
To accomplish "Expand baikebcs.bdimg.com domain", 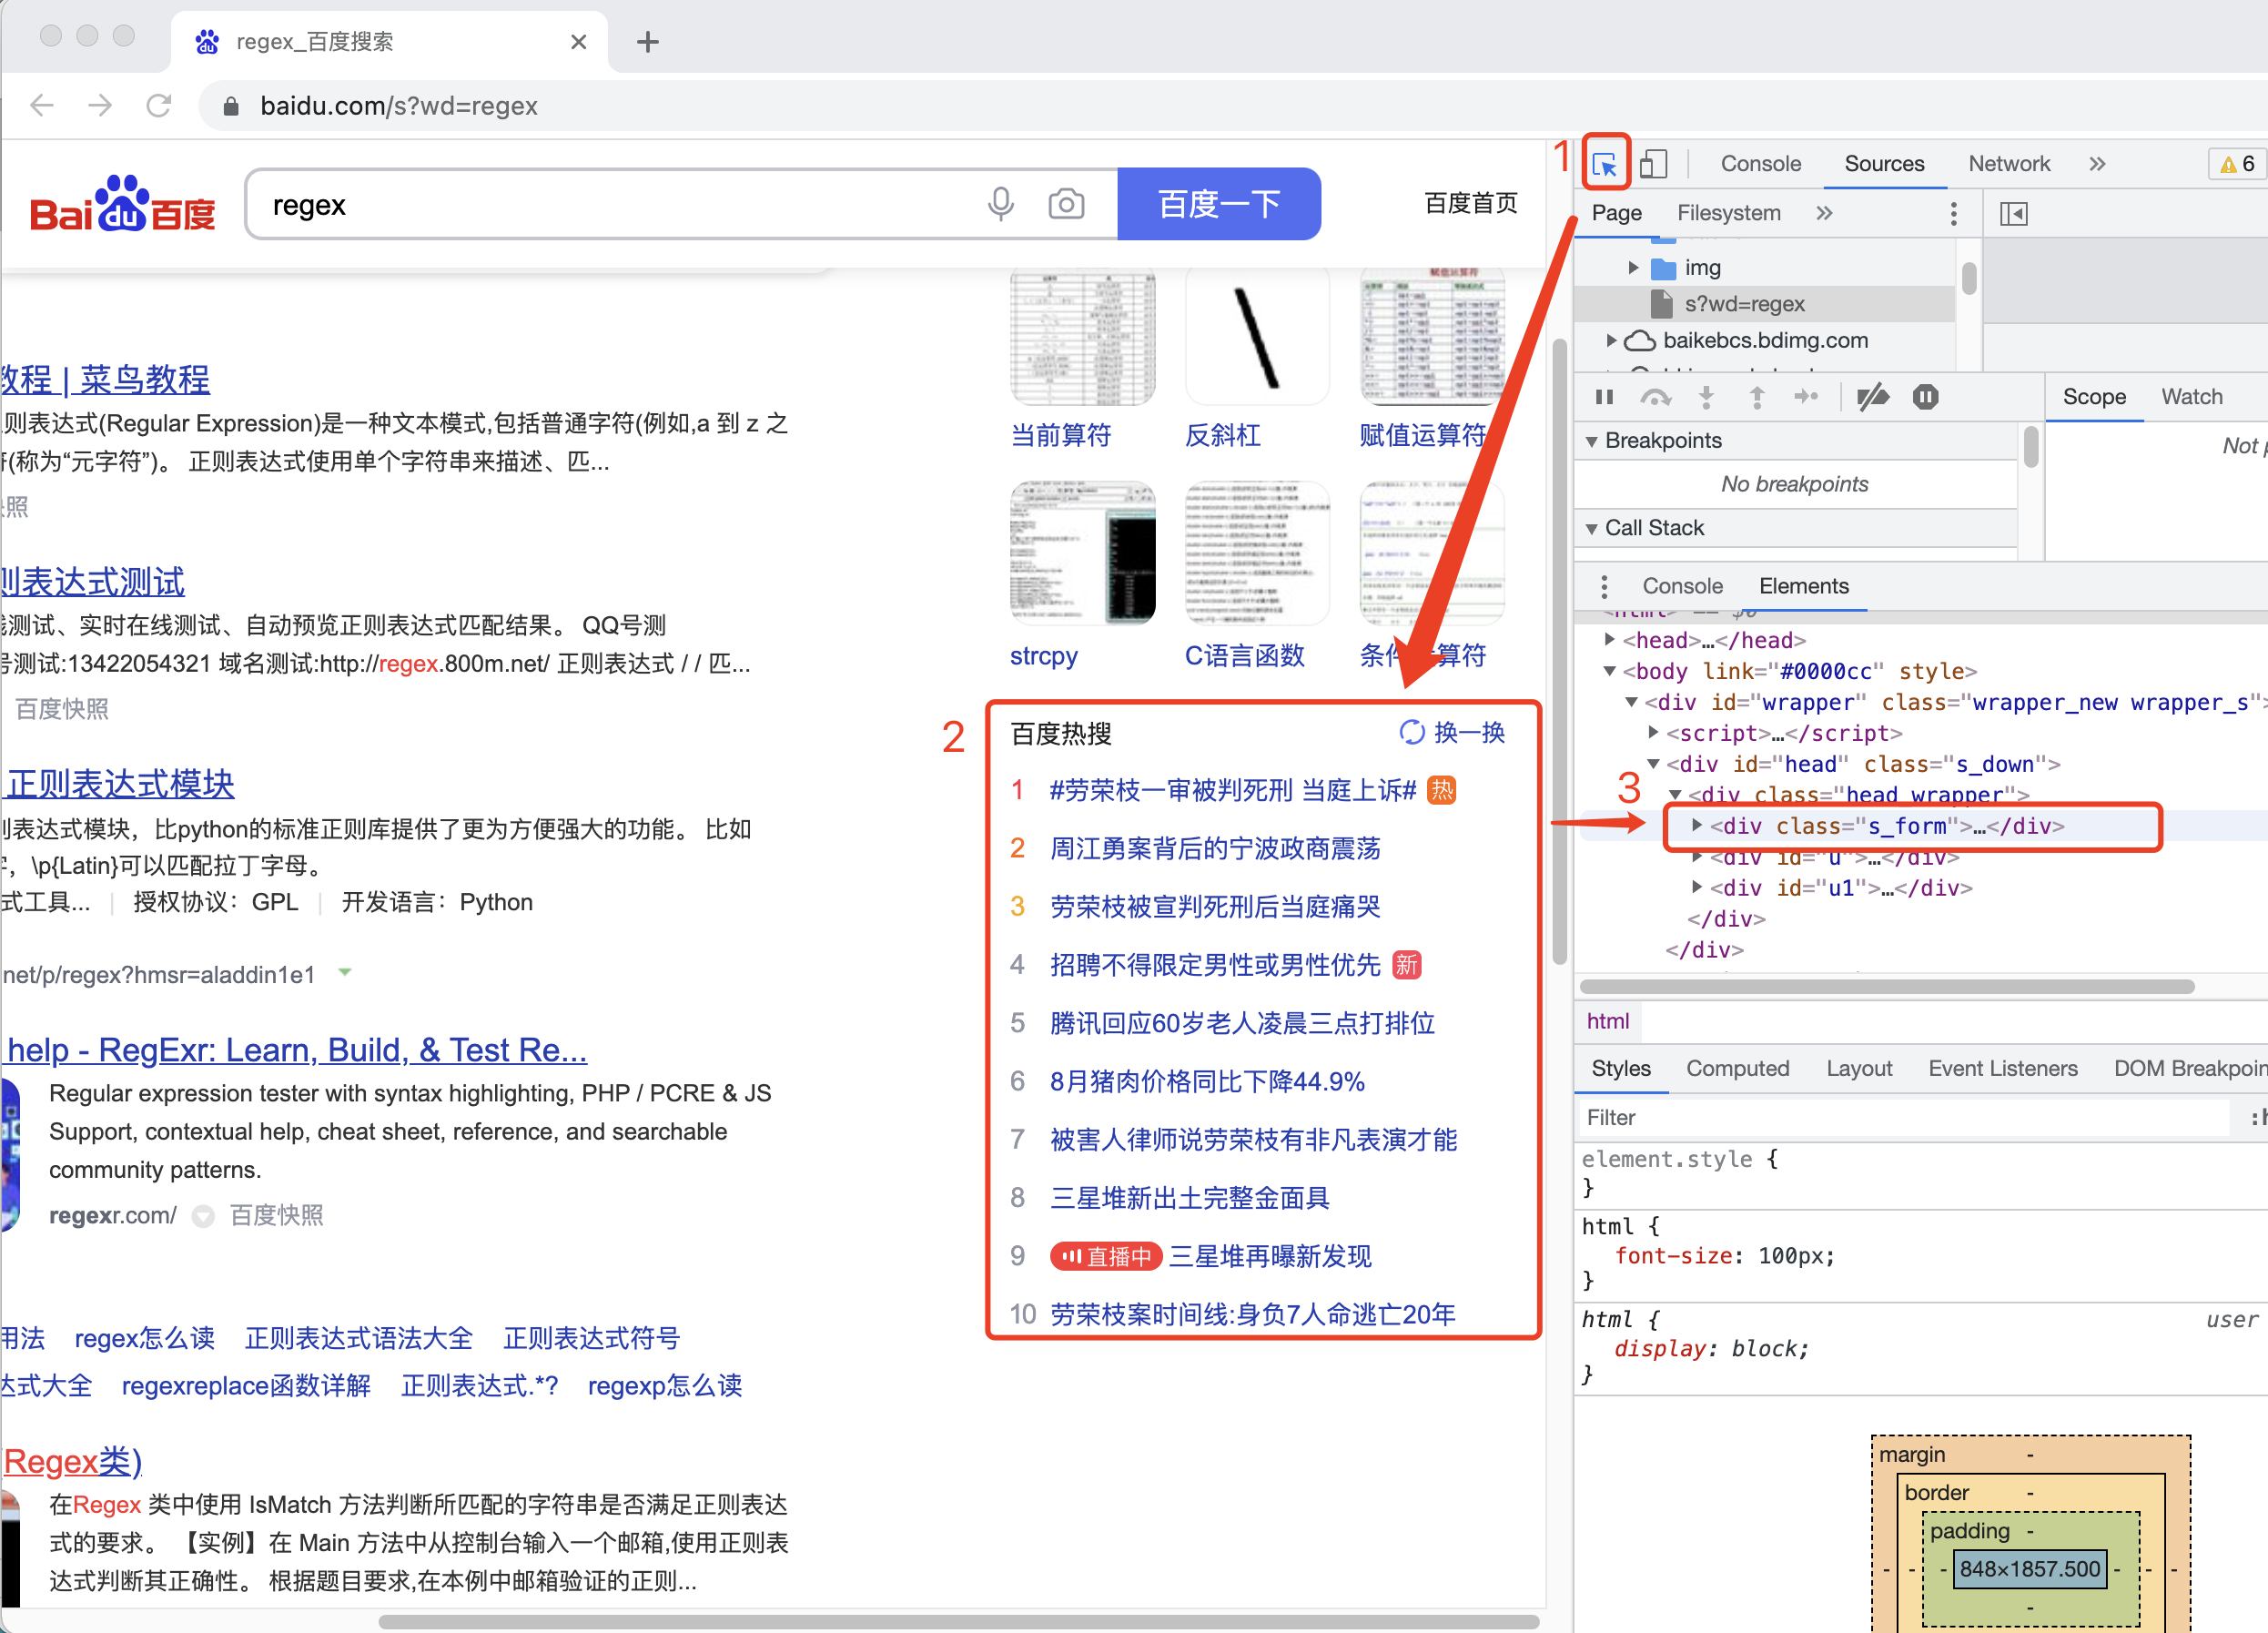I will [1611, 341].
